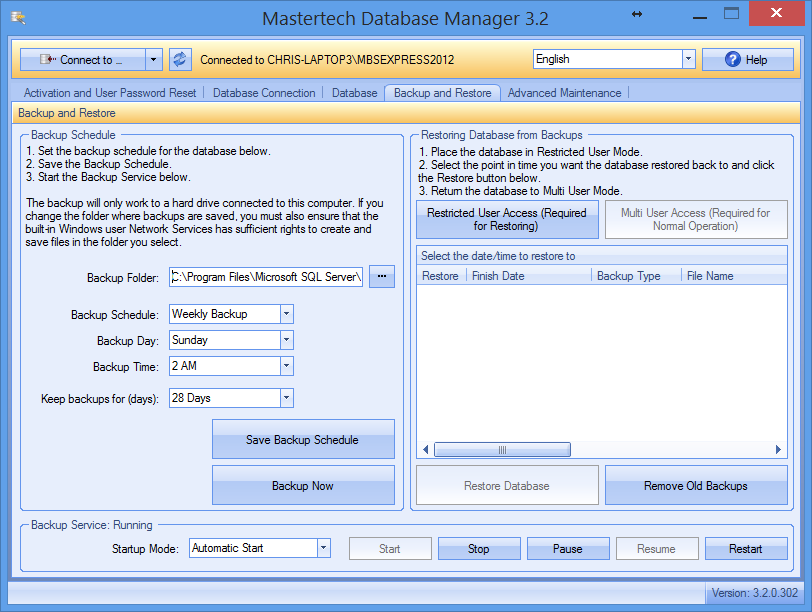Screen dimensions: 812x612
Task: Click the left scroll arrow of restore list
Action: (x=425, y=449)
